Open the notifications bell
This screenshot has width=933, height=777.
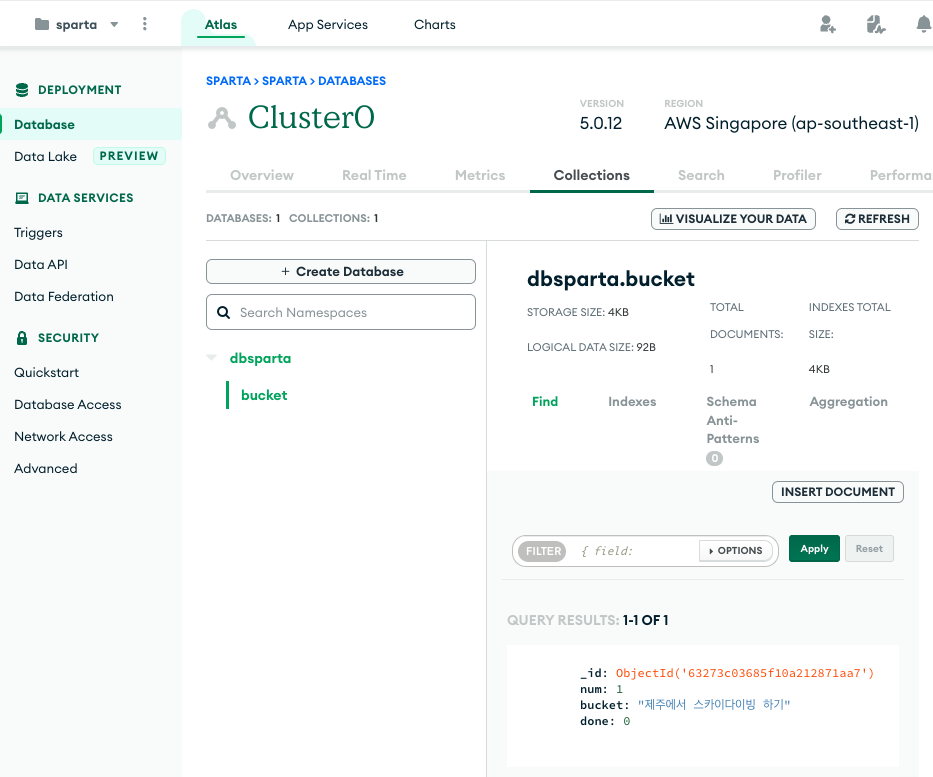click(923, 24)
